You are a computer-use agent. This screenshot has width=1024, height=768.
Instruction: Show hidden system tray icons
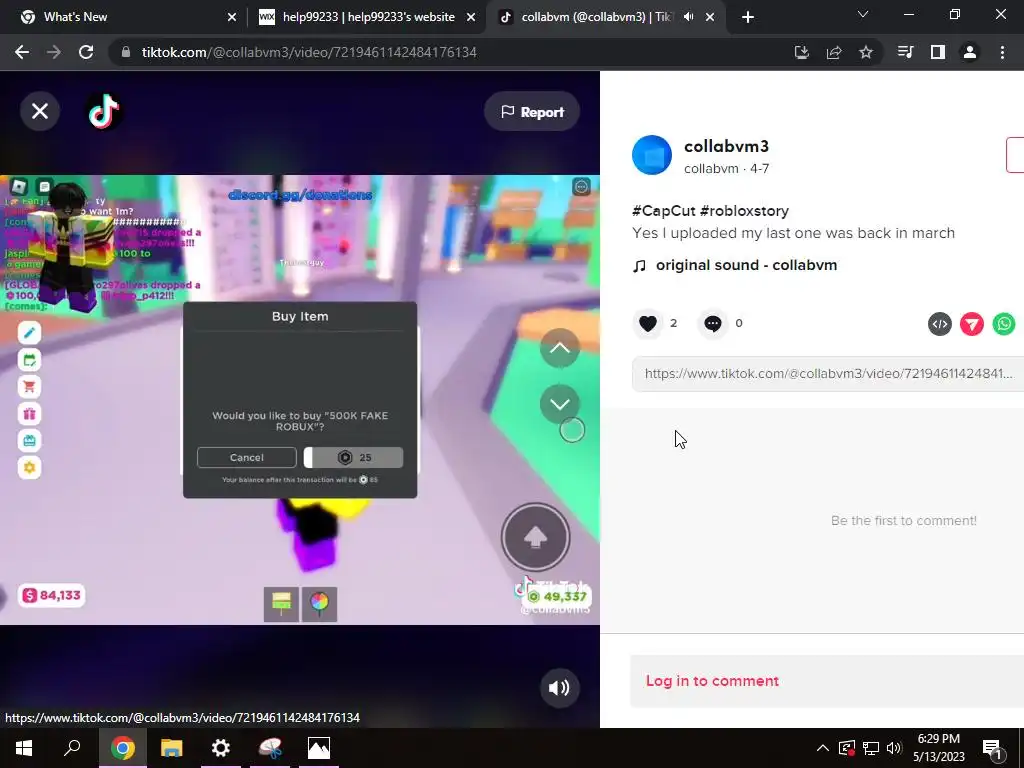click(x=823, y=748)
